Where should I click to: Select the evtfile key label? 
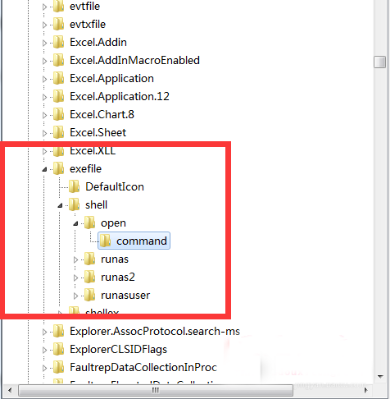(85, 6)
